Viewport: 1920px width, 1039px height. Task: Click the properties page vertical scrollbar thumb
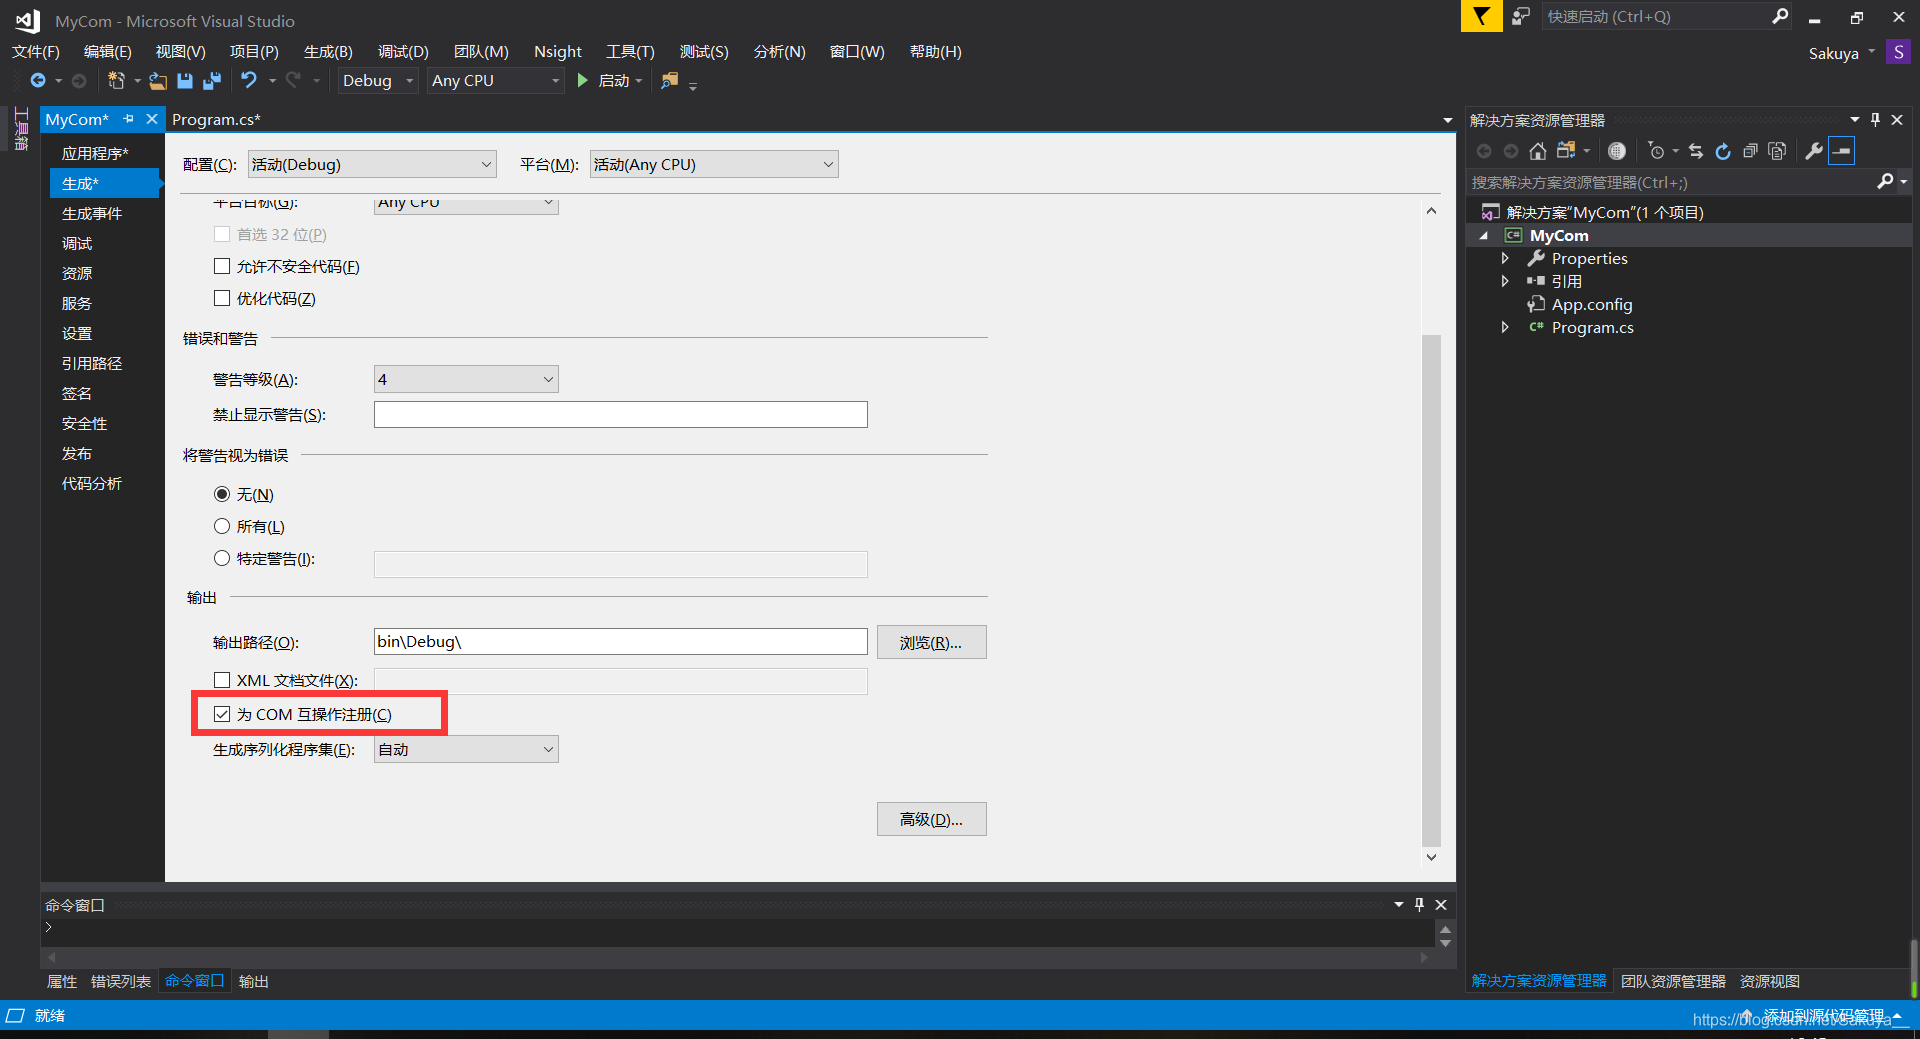(x=1431, y=590)
